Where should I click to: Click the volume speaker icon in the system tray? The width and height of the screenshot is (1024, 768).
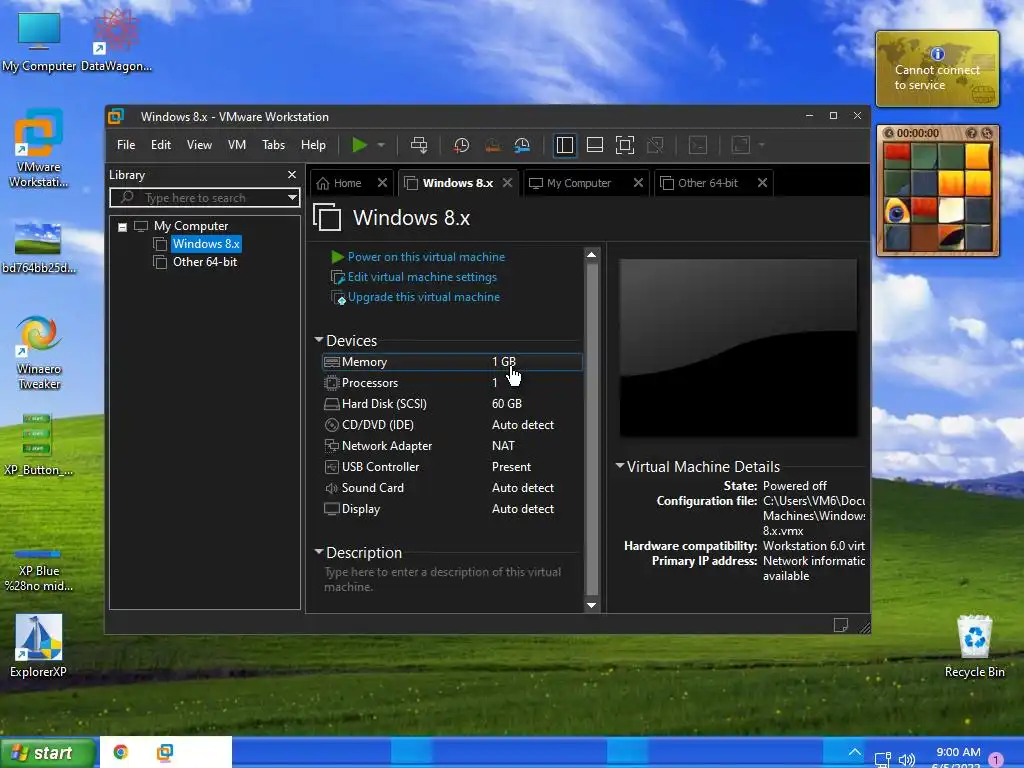pyautogui.click(x=906, y=760)
